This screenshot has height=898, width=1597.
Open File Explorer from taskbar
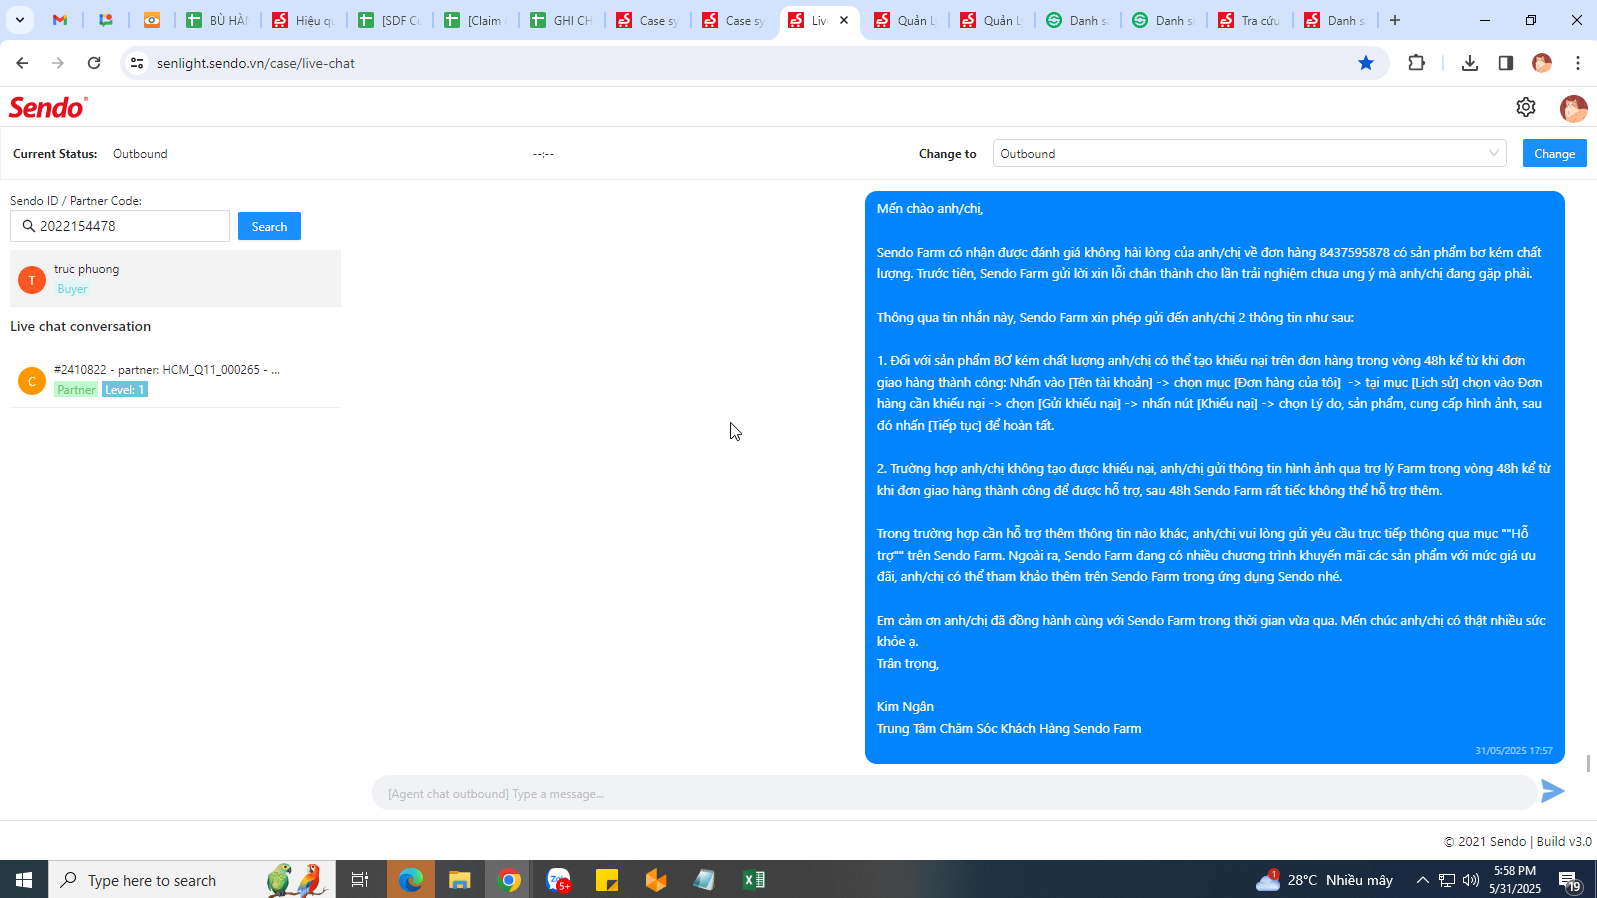[x=460, y=880]
